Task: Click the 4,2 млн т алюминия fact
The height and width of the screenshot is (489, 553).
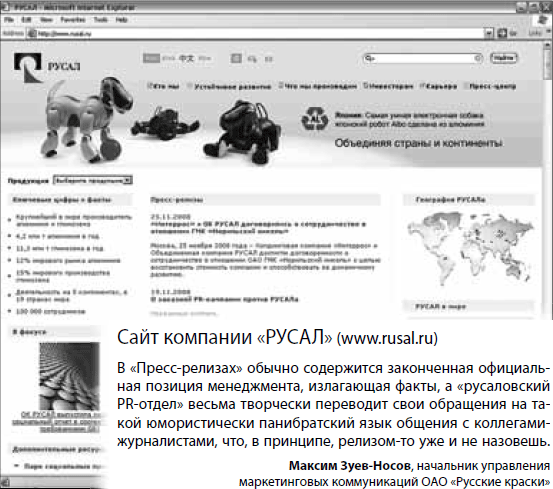Action: pos(57,236)
